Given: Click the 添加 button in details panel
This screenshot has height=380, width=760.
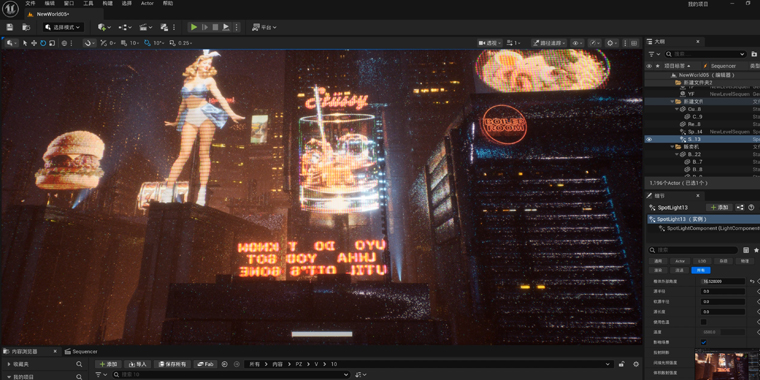Looking at the screenshot, I should 719,207.
